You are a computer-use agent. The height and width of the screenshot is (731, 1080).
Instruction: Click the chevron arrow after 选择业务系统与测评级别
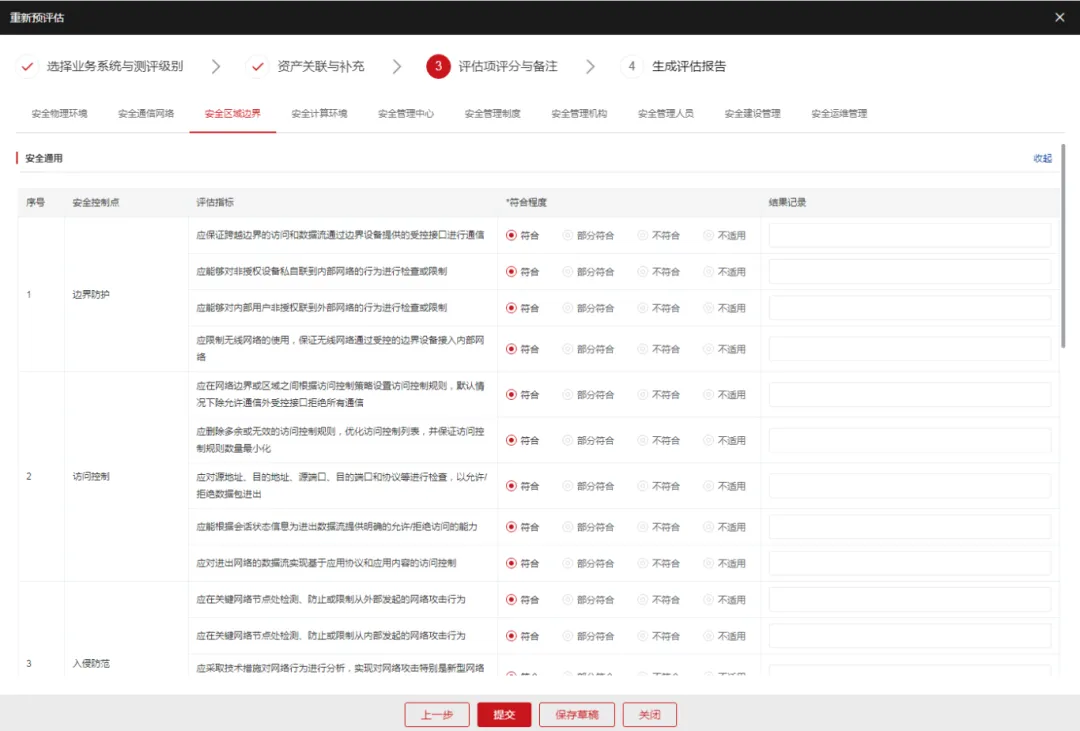click(x=216, y=66)
